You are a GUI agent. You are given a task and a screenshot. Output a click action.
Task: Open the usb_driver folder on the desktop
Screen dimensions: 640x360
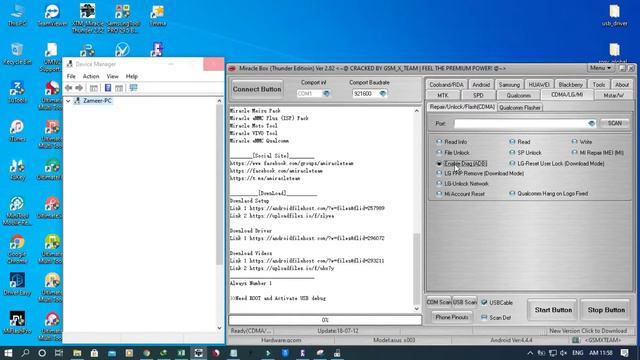coord(614,16)
